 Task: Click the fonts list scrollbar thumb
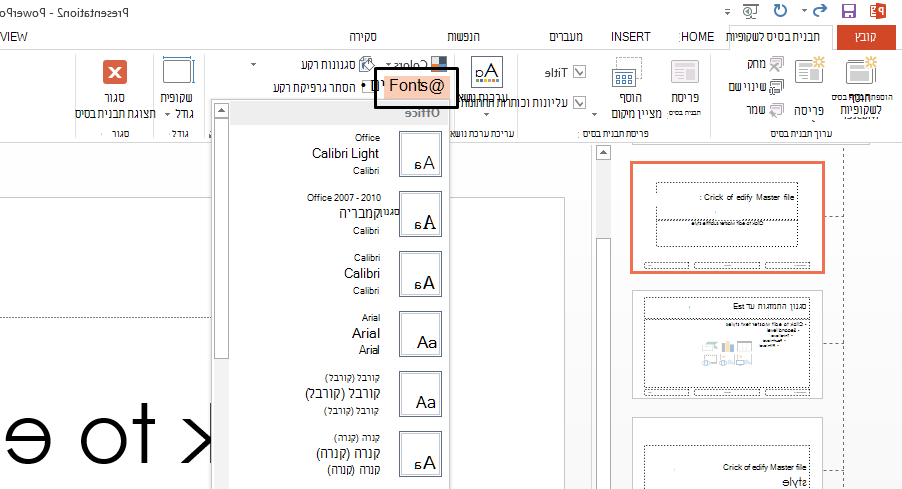[x=221, y=239]
